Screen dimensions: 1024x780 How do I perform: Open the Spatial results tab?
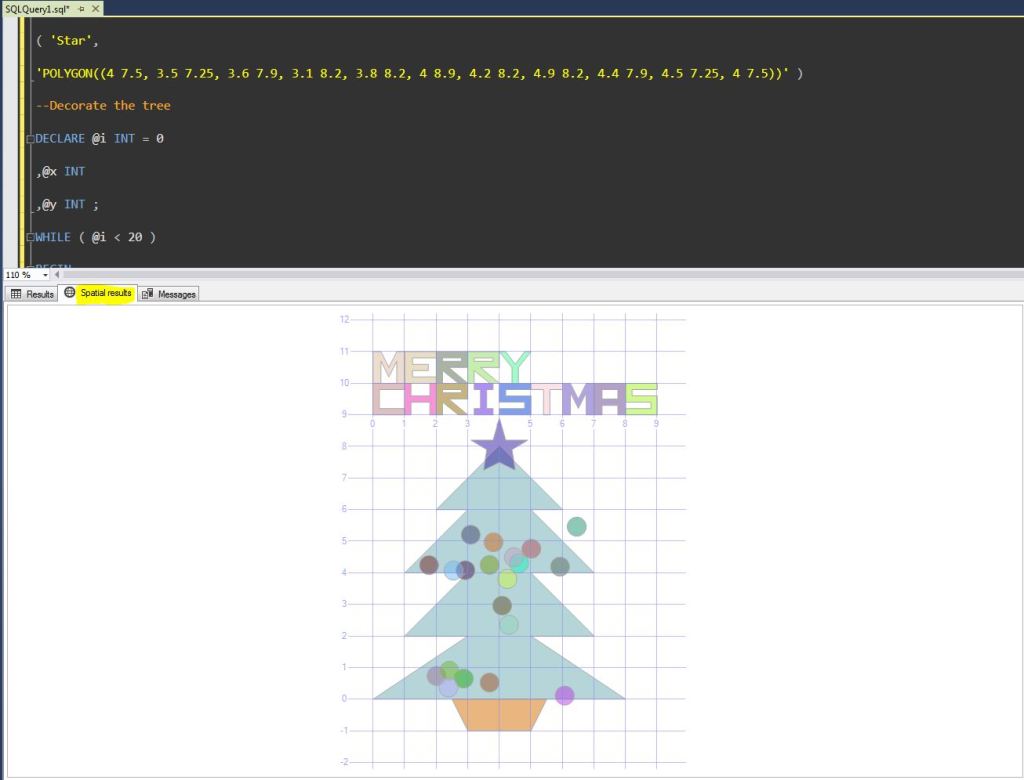(x=98, y=293)
